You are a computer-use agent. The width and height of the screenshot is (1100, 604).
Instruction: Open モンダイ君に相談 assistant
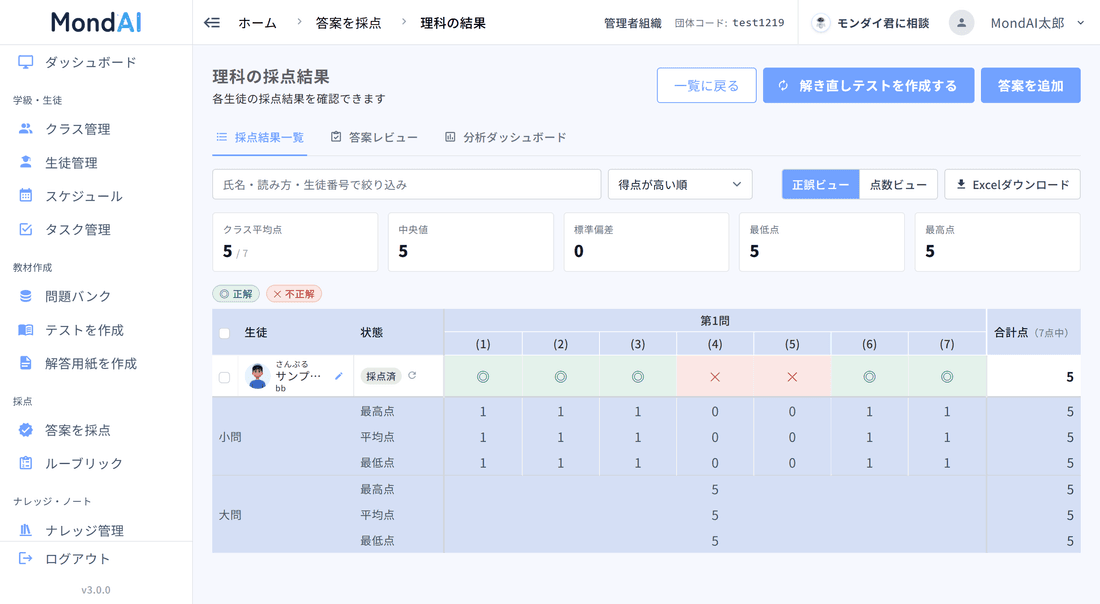pyautogui.click(x=871, y=23)
